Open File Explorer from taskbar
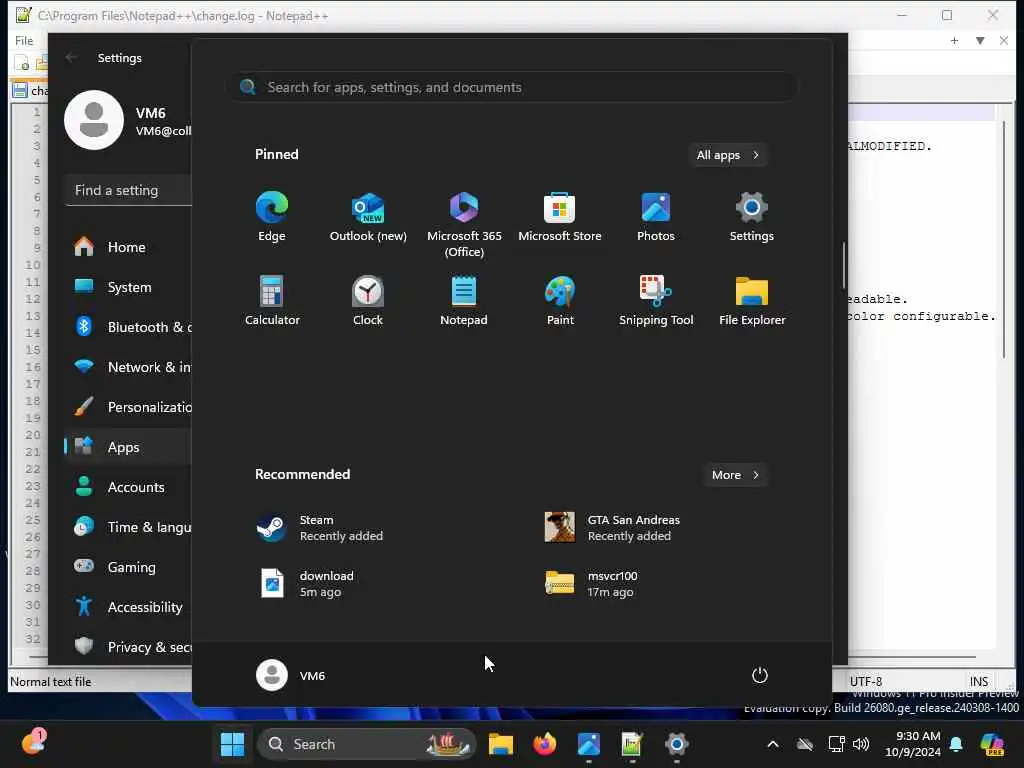 [x=501, y=744]
